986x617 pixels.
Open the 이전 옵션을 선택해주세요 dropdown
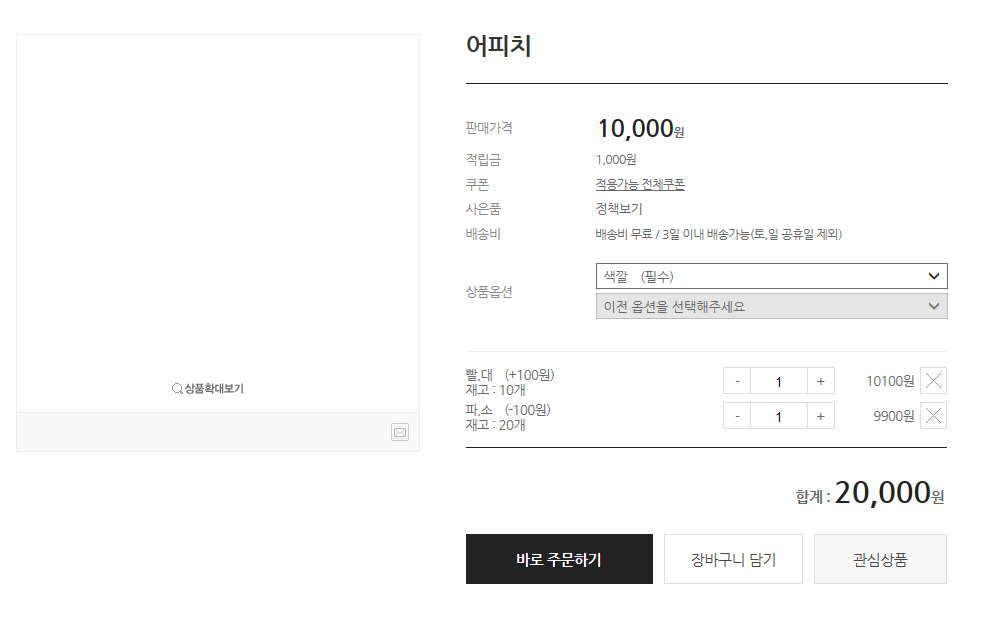pyautogui.click(x=771, y=306)
